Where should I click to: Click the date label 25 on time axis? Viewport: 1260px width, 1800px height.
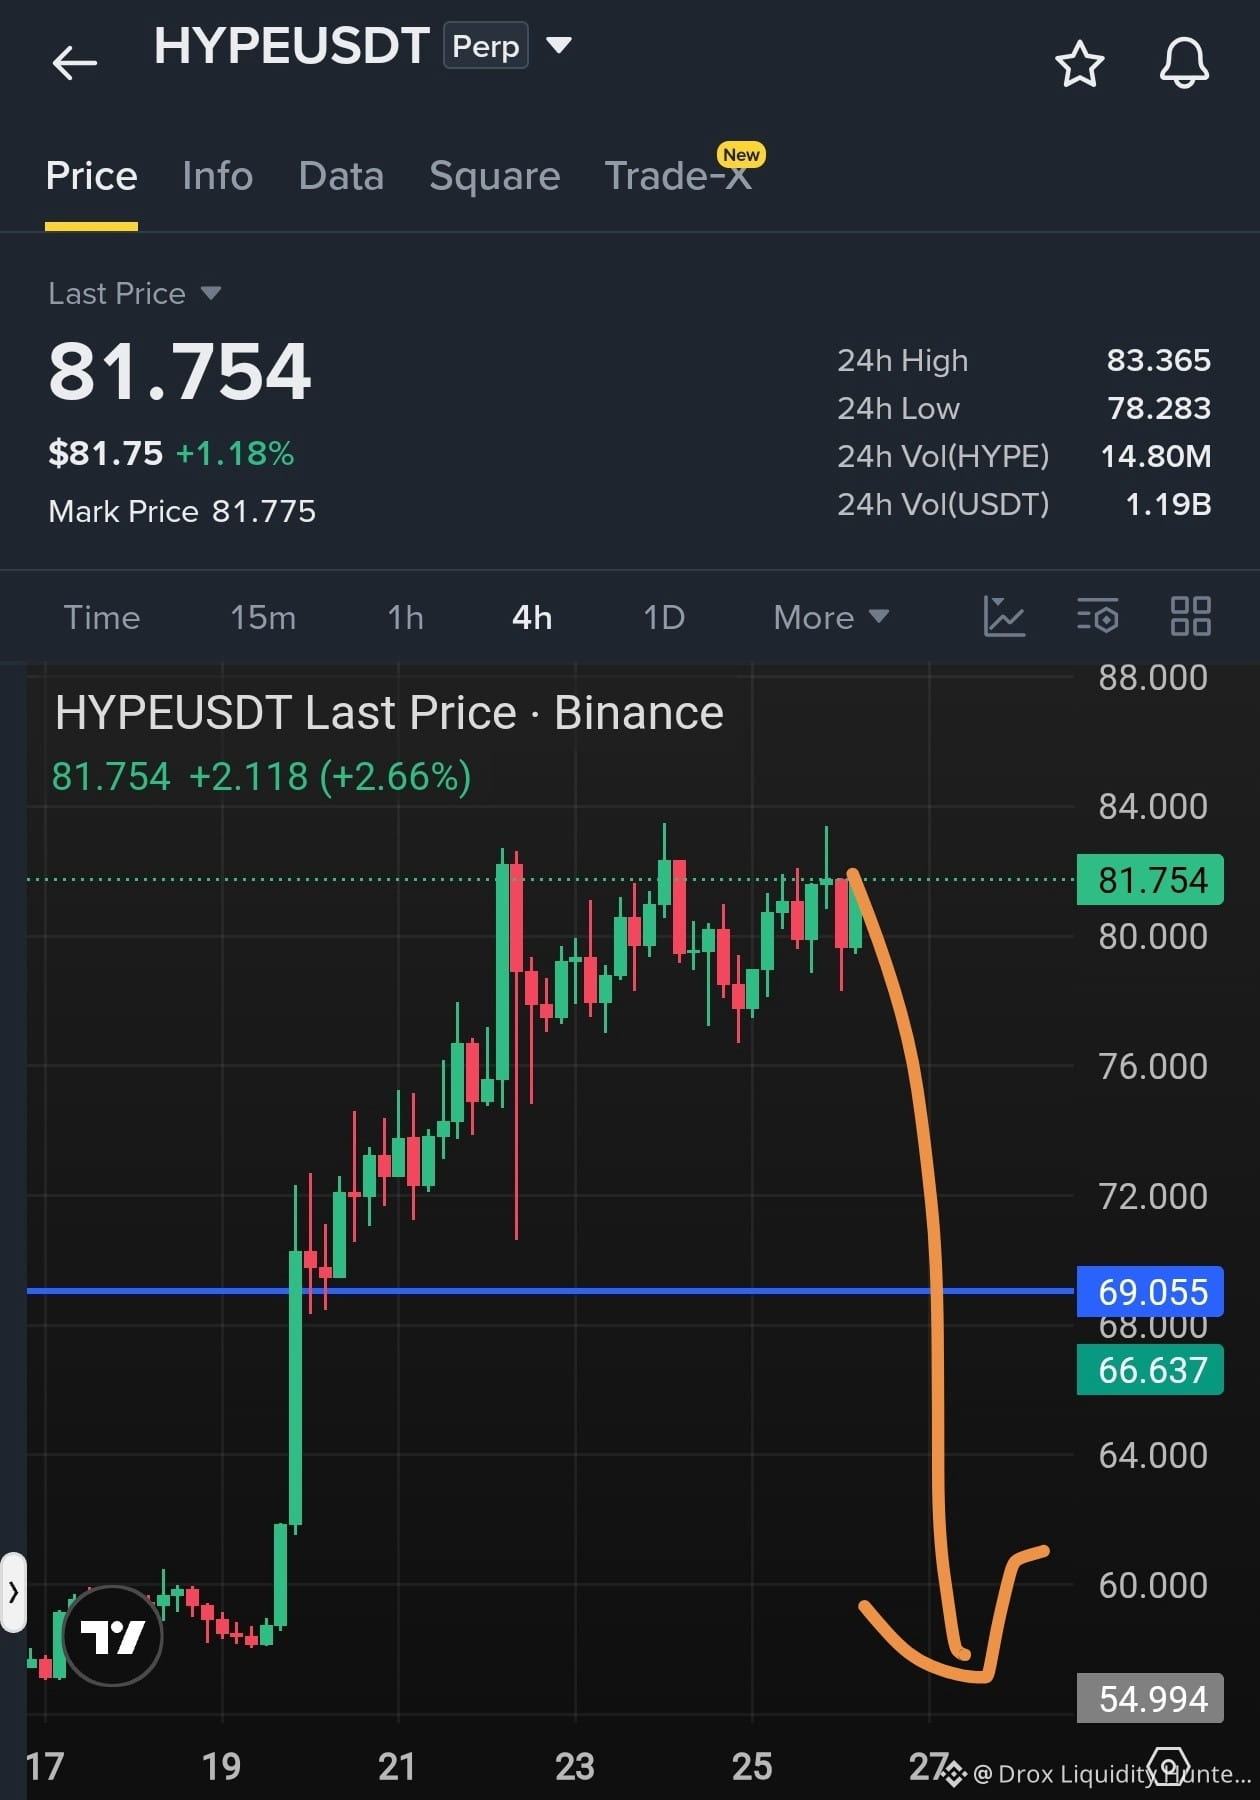click(x=752, y=1767)
